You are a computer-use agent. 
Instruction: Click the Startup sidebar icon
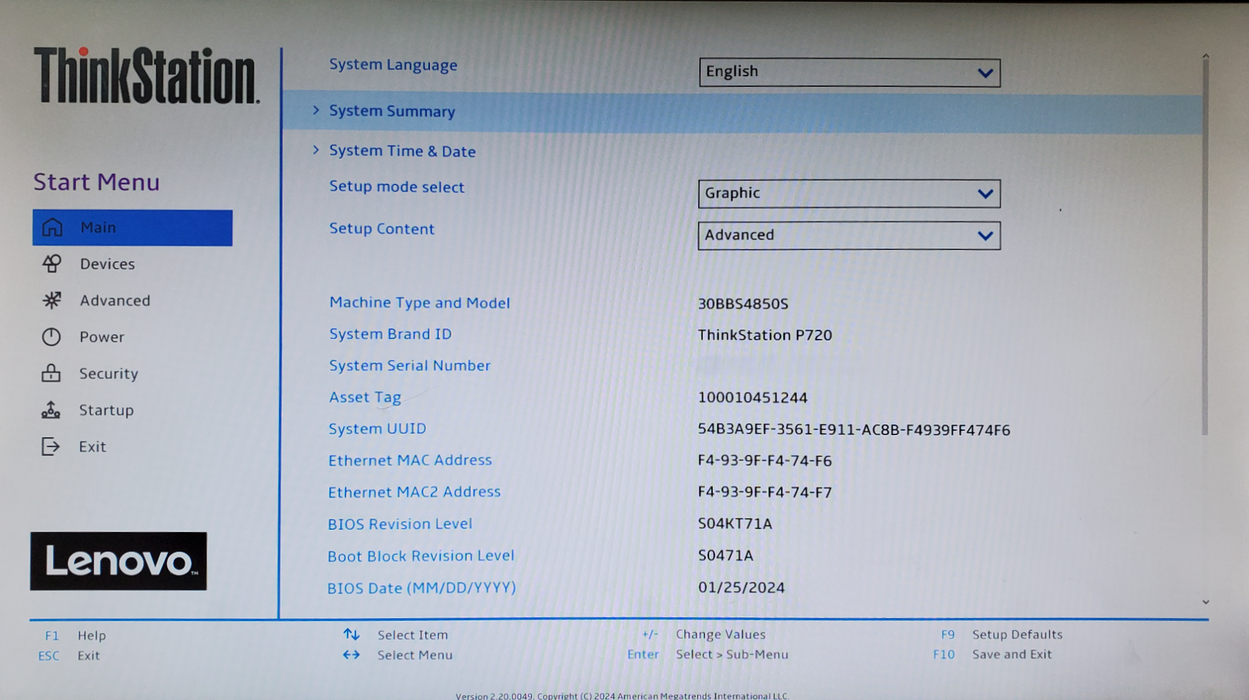click(x=51, y=410)
